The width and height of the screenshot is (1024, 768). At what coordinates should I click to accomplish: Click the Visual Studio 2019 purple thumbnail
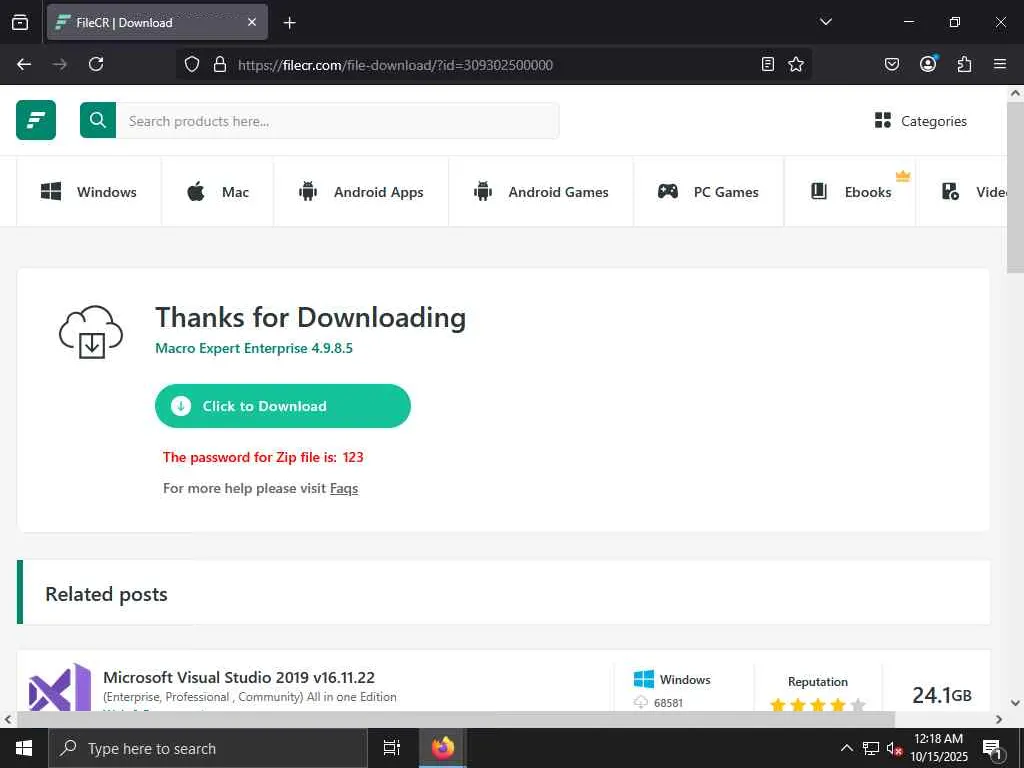pyautogui.click(x=60, y=687)
